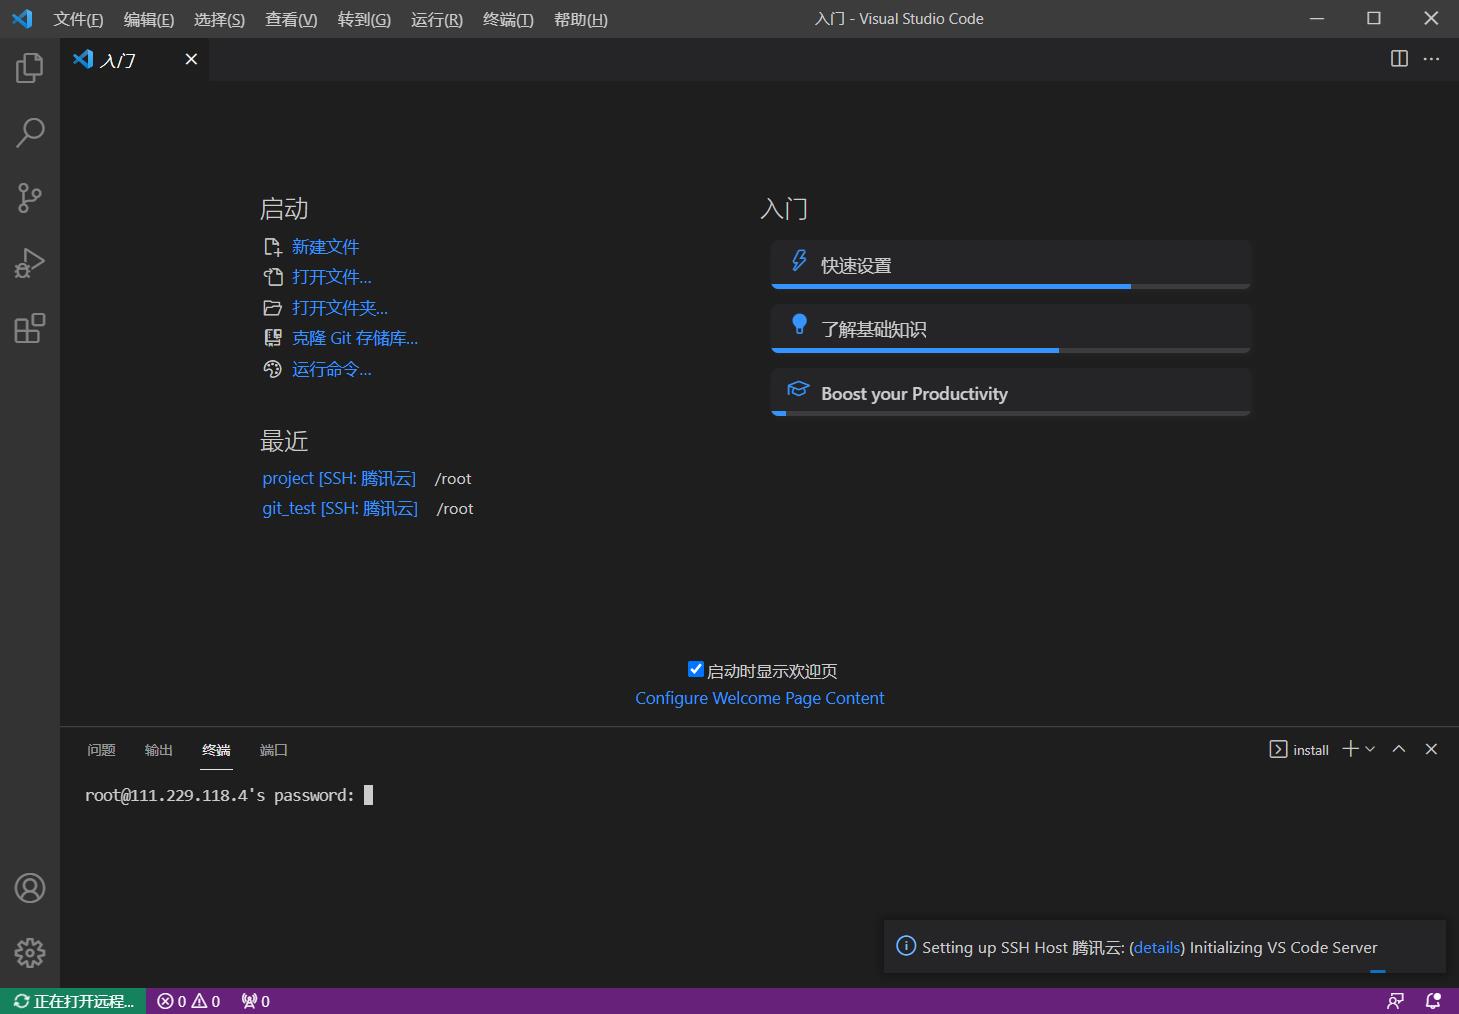Open the Accounts icon in activity bar

tap(30, 888)
